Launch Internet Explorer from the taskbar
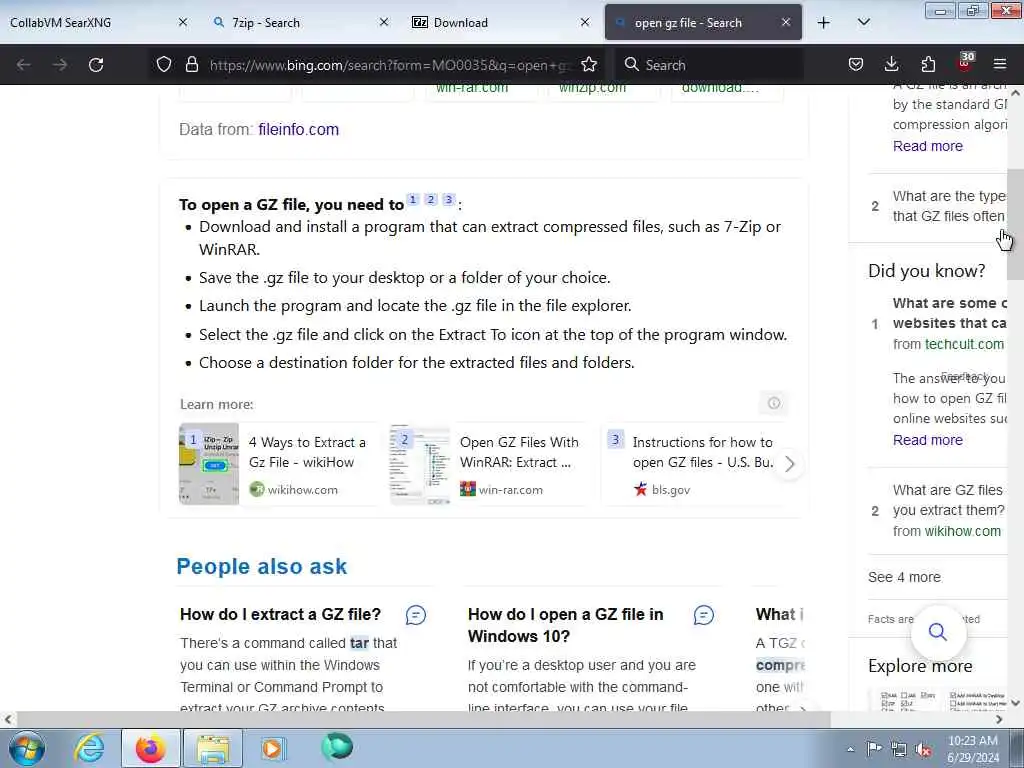1024x768 pixels. click(x=89, y=748)
